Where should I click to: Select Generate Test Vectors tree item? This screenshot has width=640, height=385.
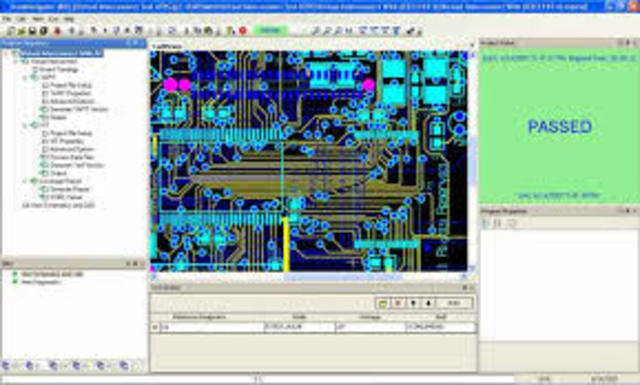tap(78, 165)
